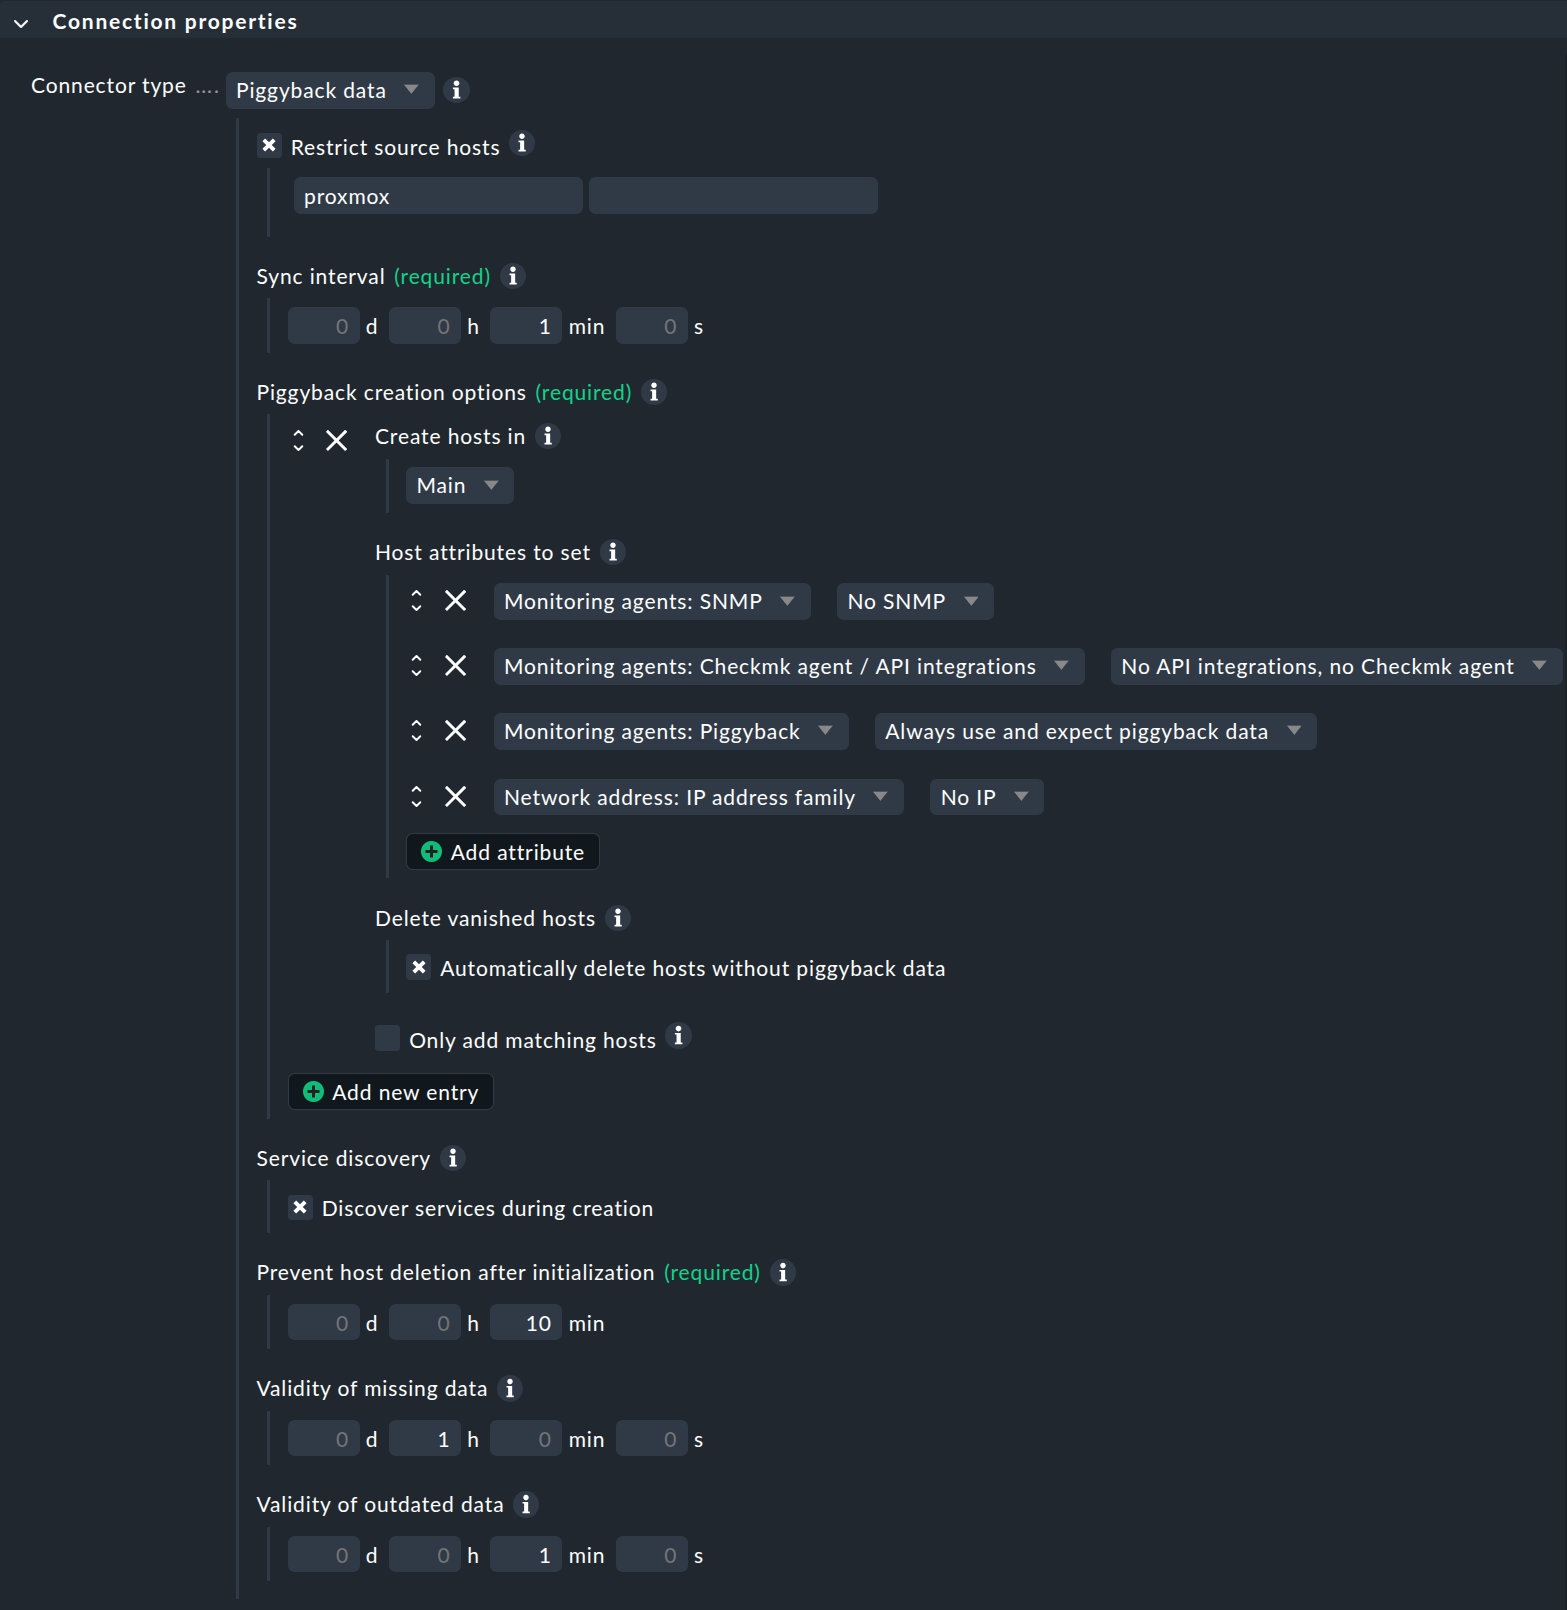Show info for Prevent host deletion after initialization

point(783,1272)
